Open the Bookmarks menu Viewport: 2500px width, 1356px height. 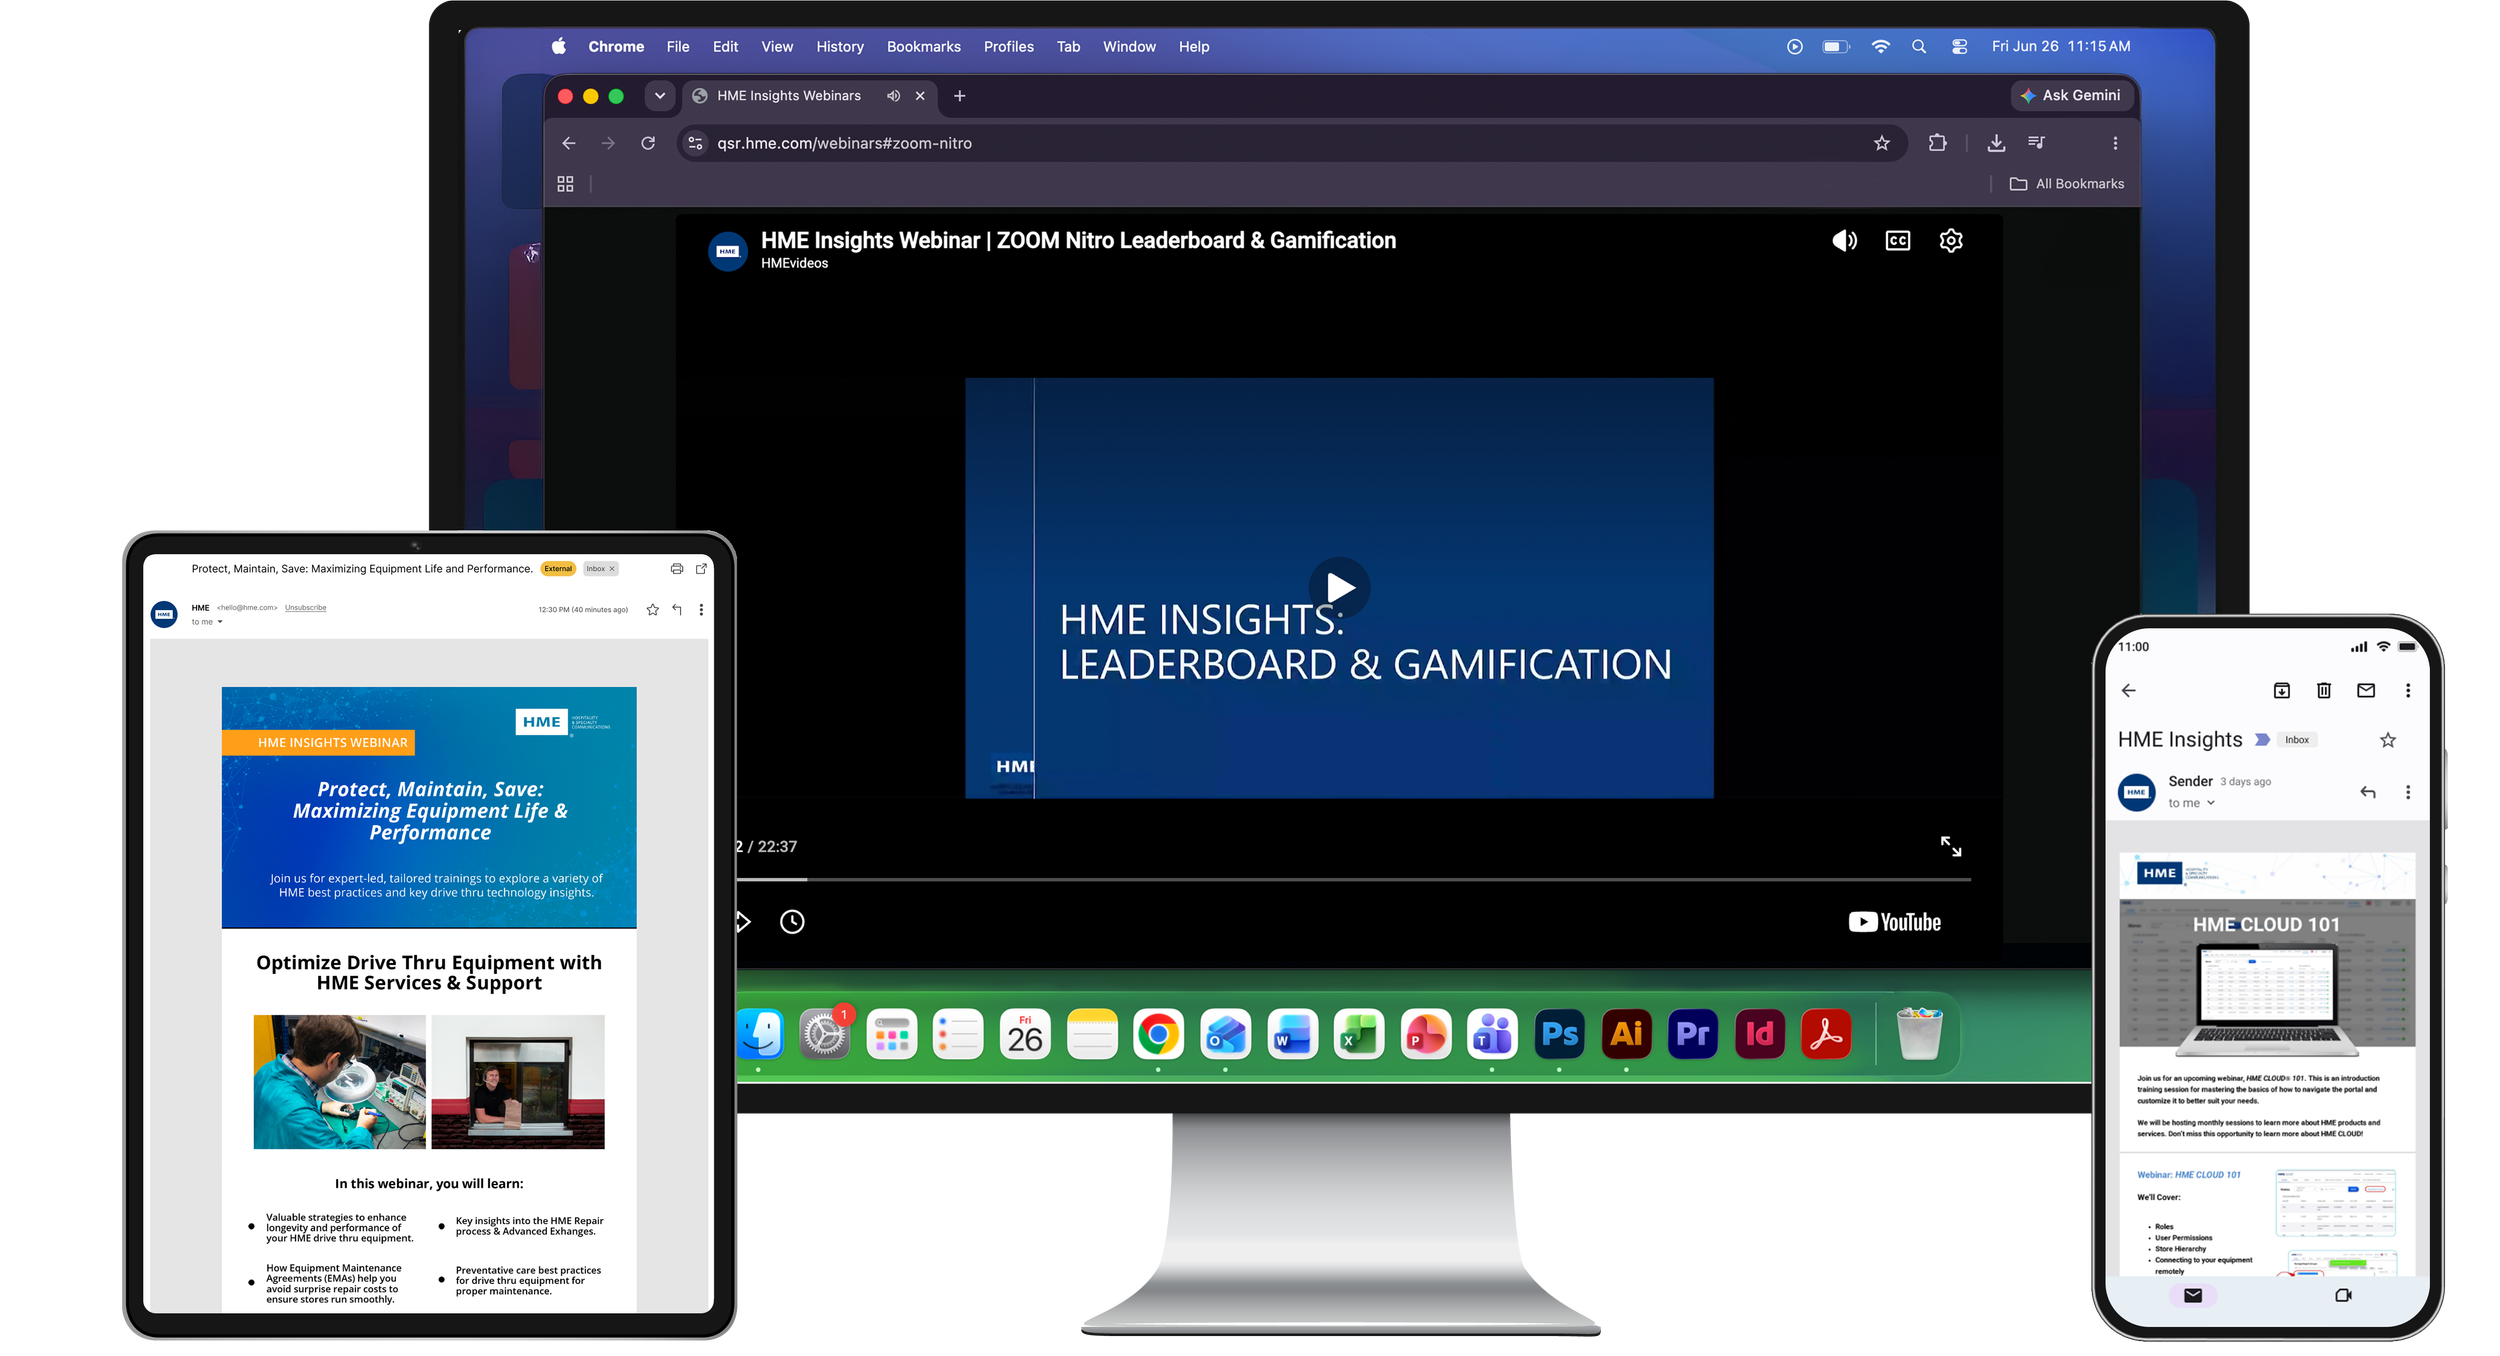click(924, 47)
